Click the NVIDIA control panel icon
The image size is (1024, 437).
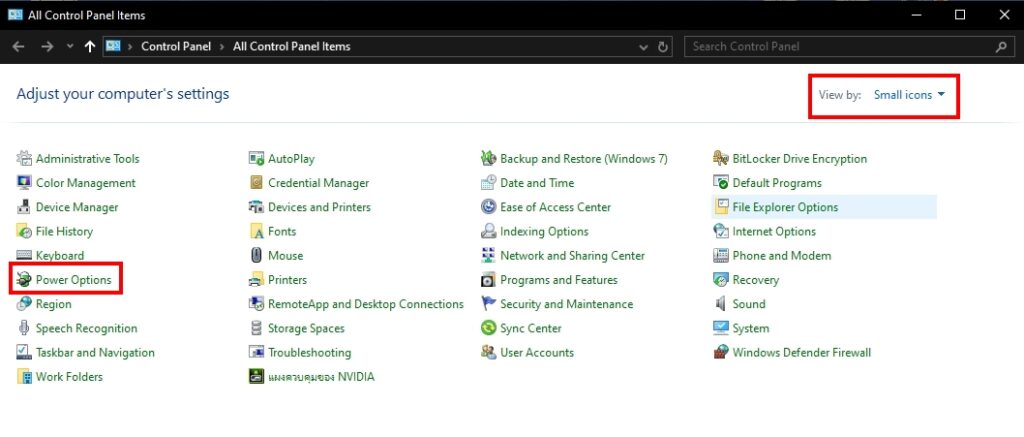[257, 377]
